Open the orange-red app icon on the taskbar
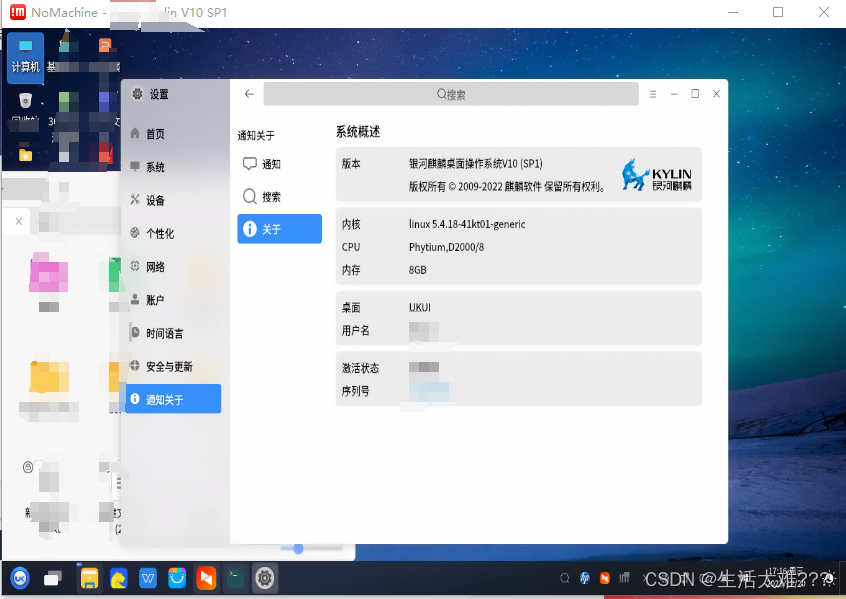Viewport: 846px width, 599px height. click(206, 578)
